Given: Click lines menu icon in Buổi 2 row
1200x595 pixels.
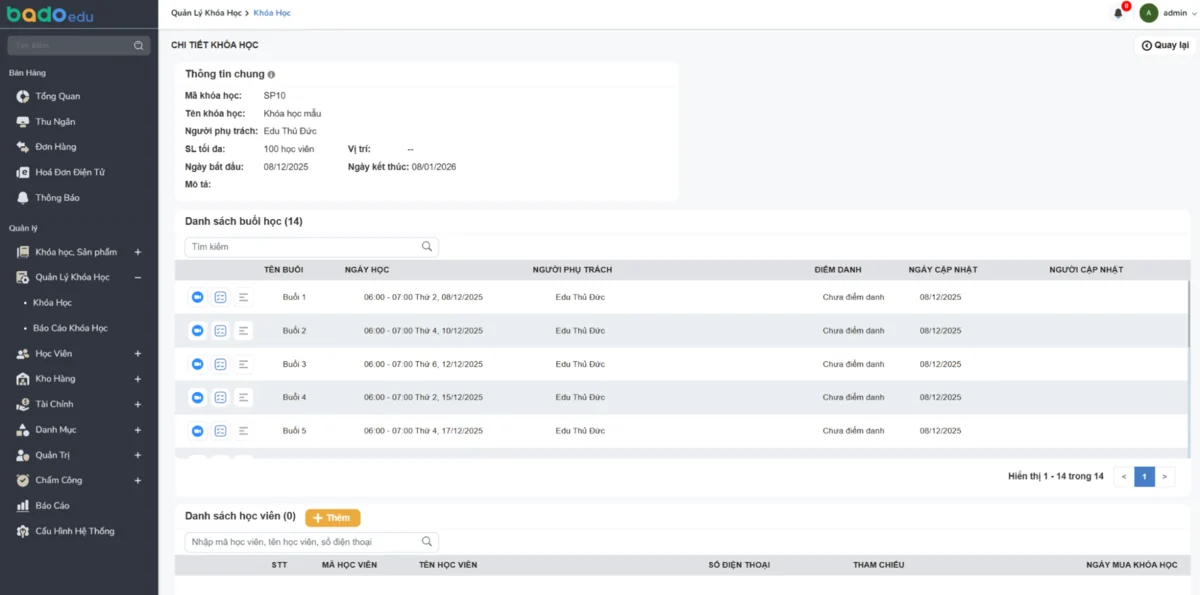Looking at the screenshot, I should [x=243, y=330].
